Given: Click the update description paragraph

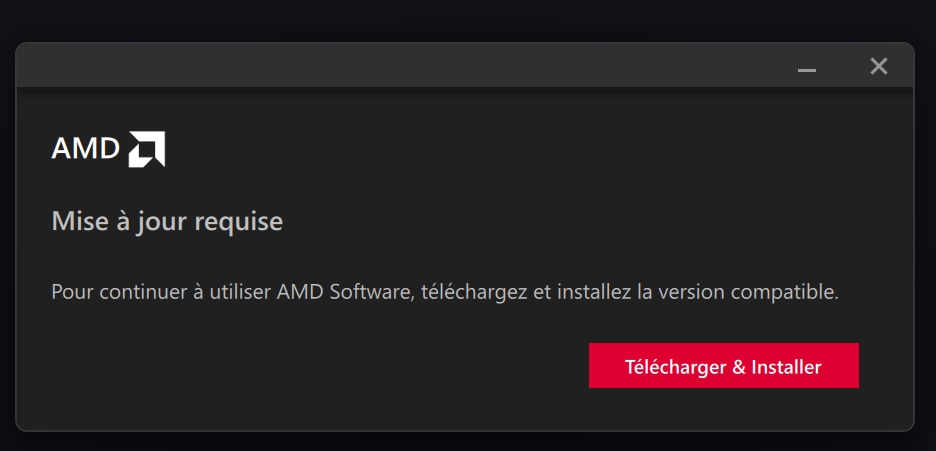Looking at the screenshot, I should pyautogui.click(x=444, y=293).
